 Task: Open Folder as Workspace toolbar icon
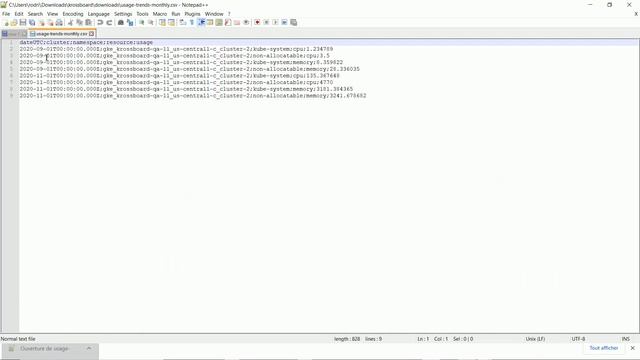pos(237,22)
